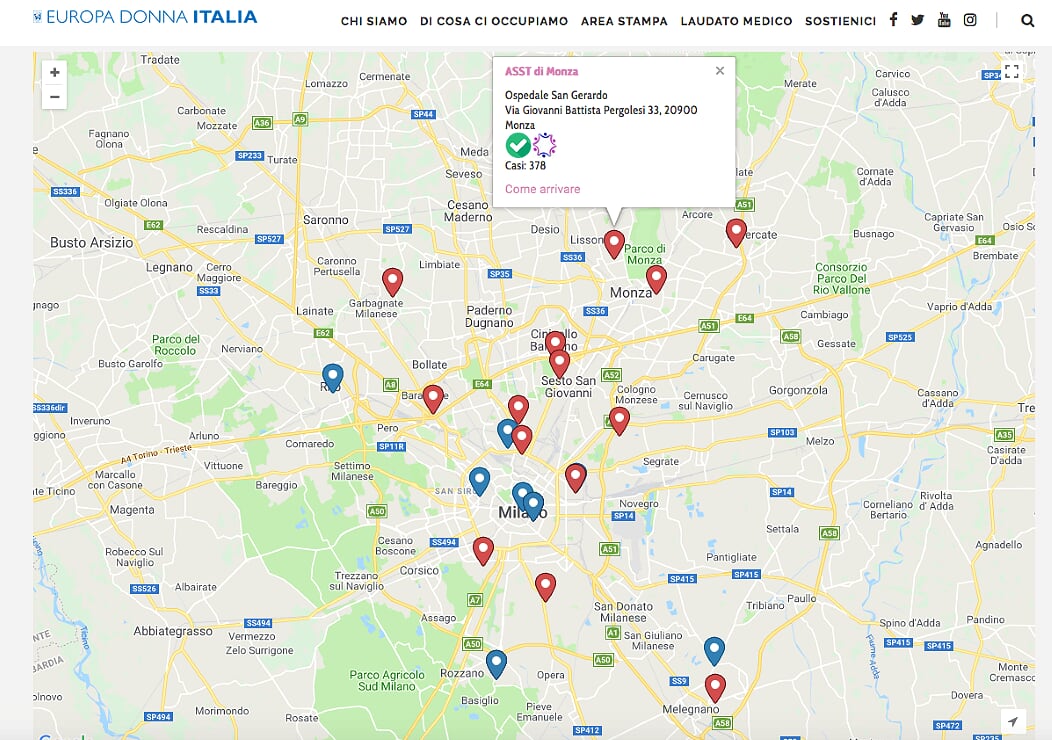1052x740 pixels.
Task: Click green checkmark badge in popup
Action: pos(518,146)
